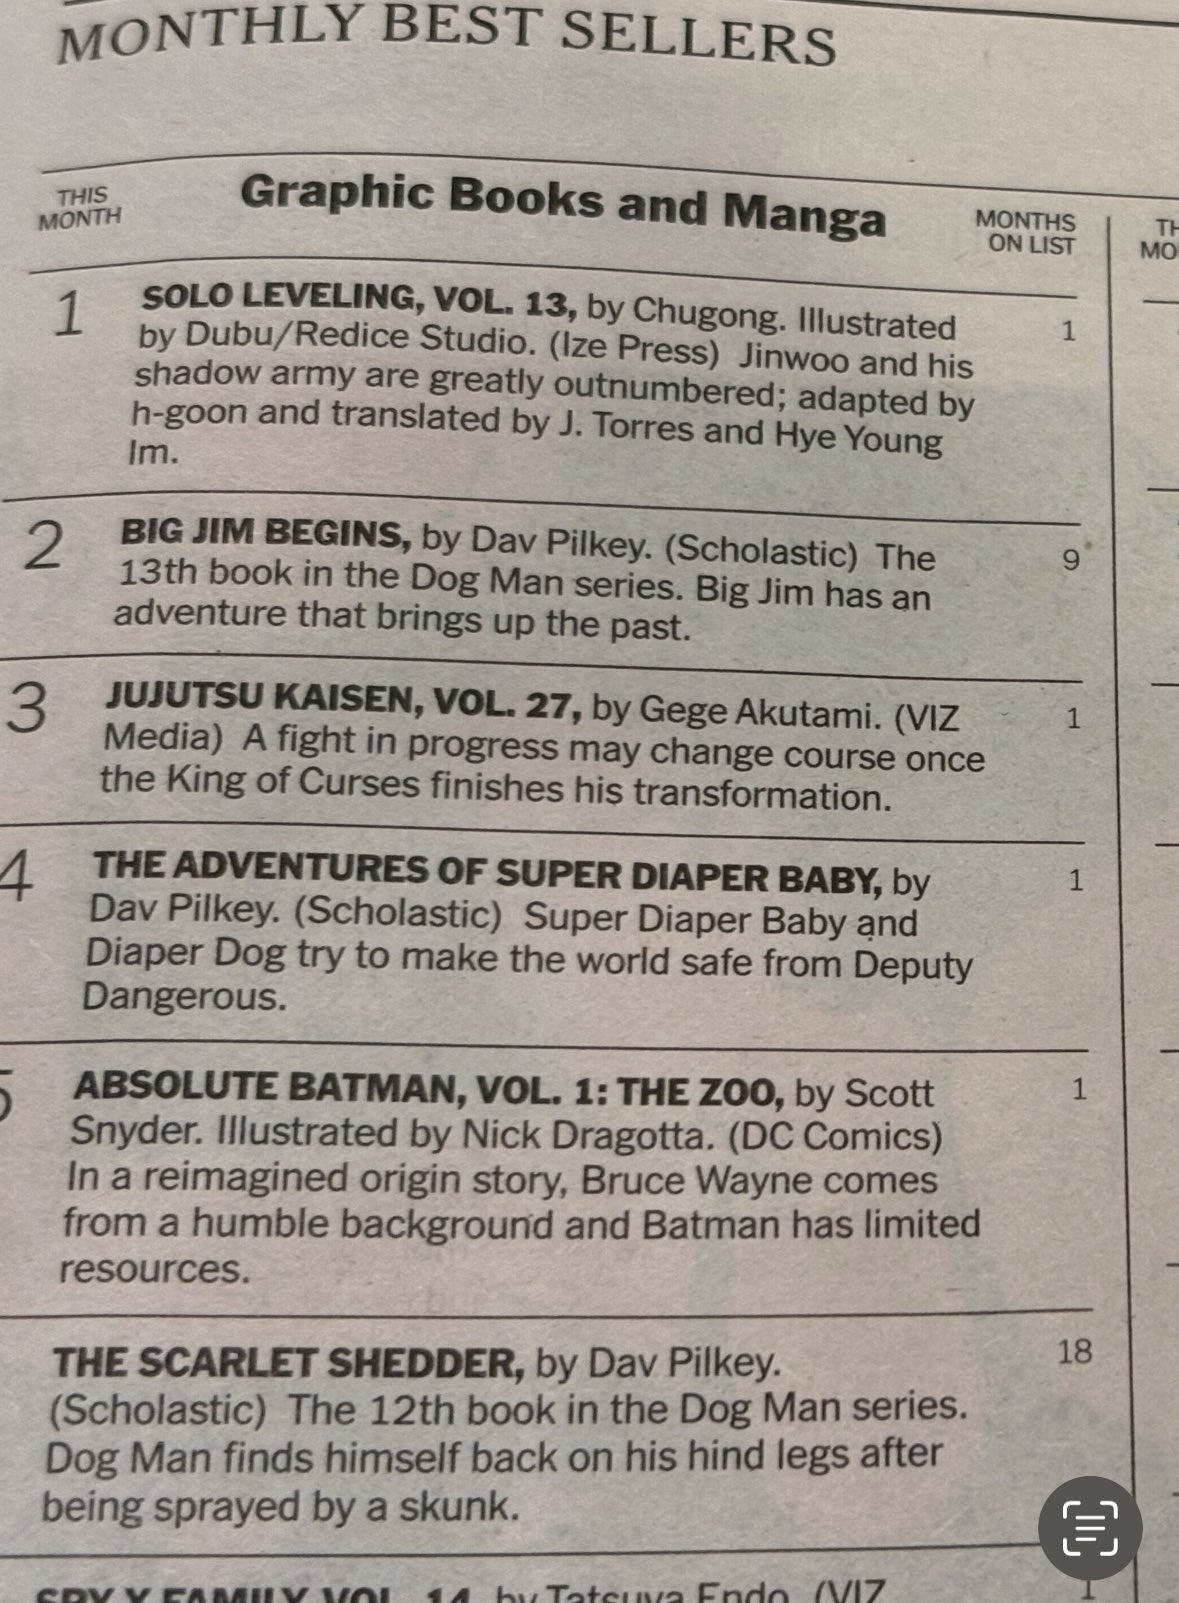Image resolution: width=1179 pixels, height=1603 pixels.
Task: Tap the 9 months count for Big Jim Begins
Action: pos(1071,560)
